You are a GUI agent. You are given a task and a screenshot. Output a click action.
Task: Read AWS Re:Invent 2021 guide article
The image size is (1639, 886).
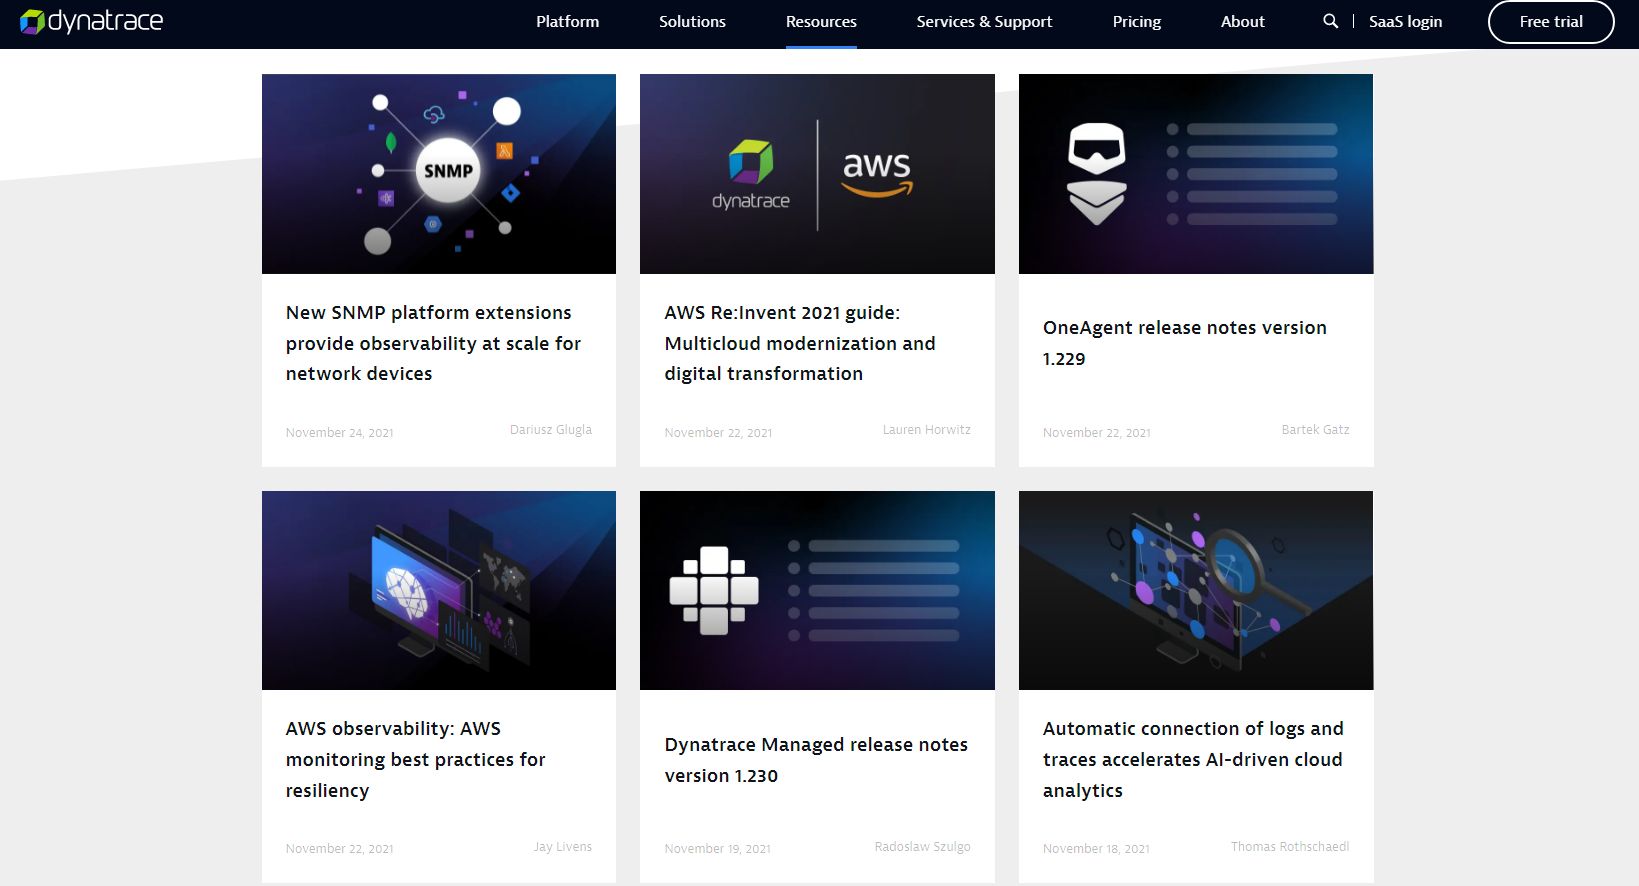[799, 343]
